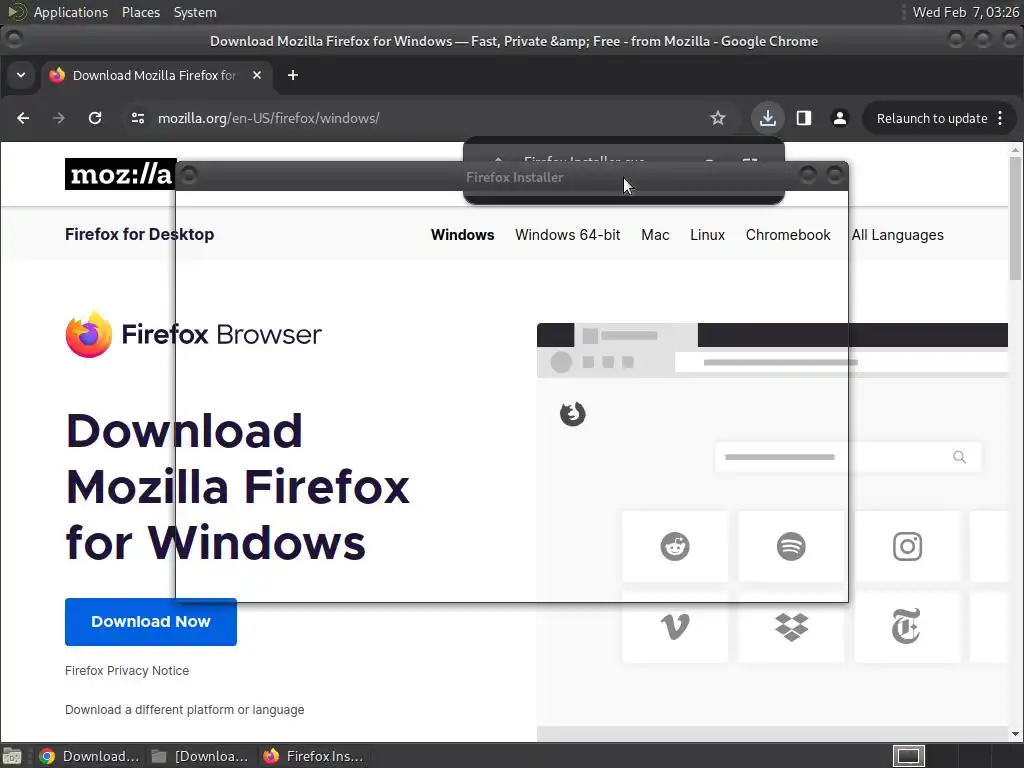Image resolution: width=1024 pixels, height=768 pixels.
Task: Click Relaunch to update button
Action: [932, 118]
